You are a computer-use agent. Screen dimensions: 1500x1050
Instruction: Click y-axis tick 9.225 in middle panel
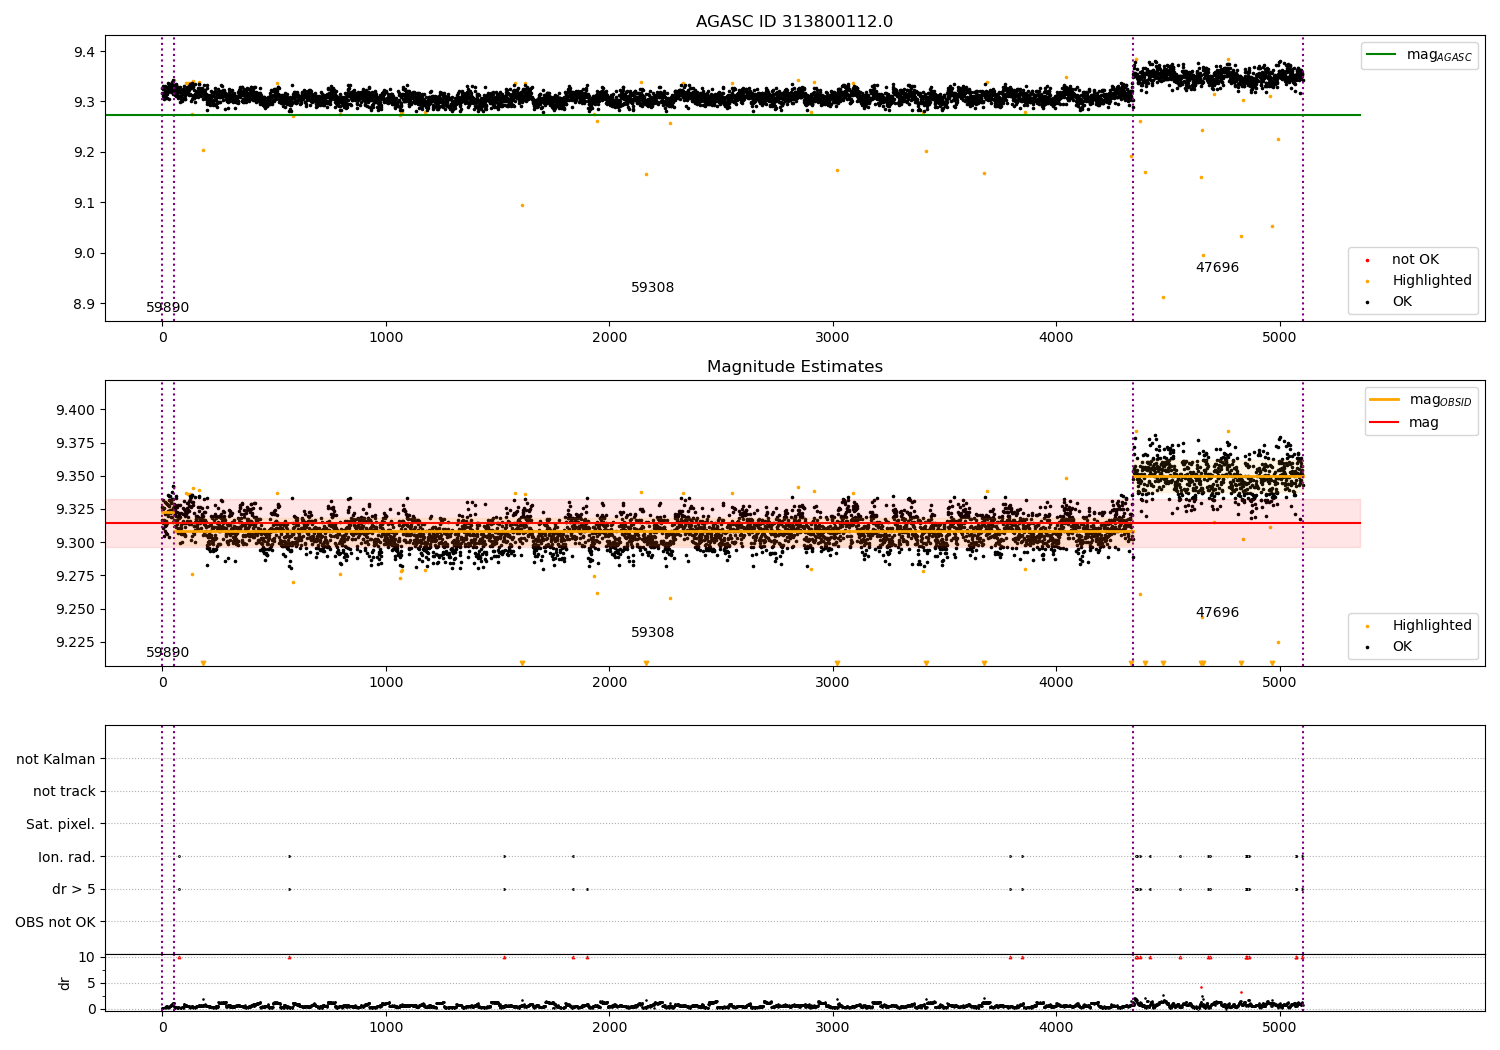[75, 643]
